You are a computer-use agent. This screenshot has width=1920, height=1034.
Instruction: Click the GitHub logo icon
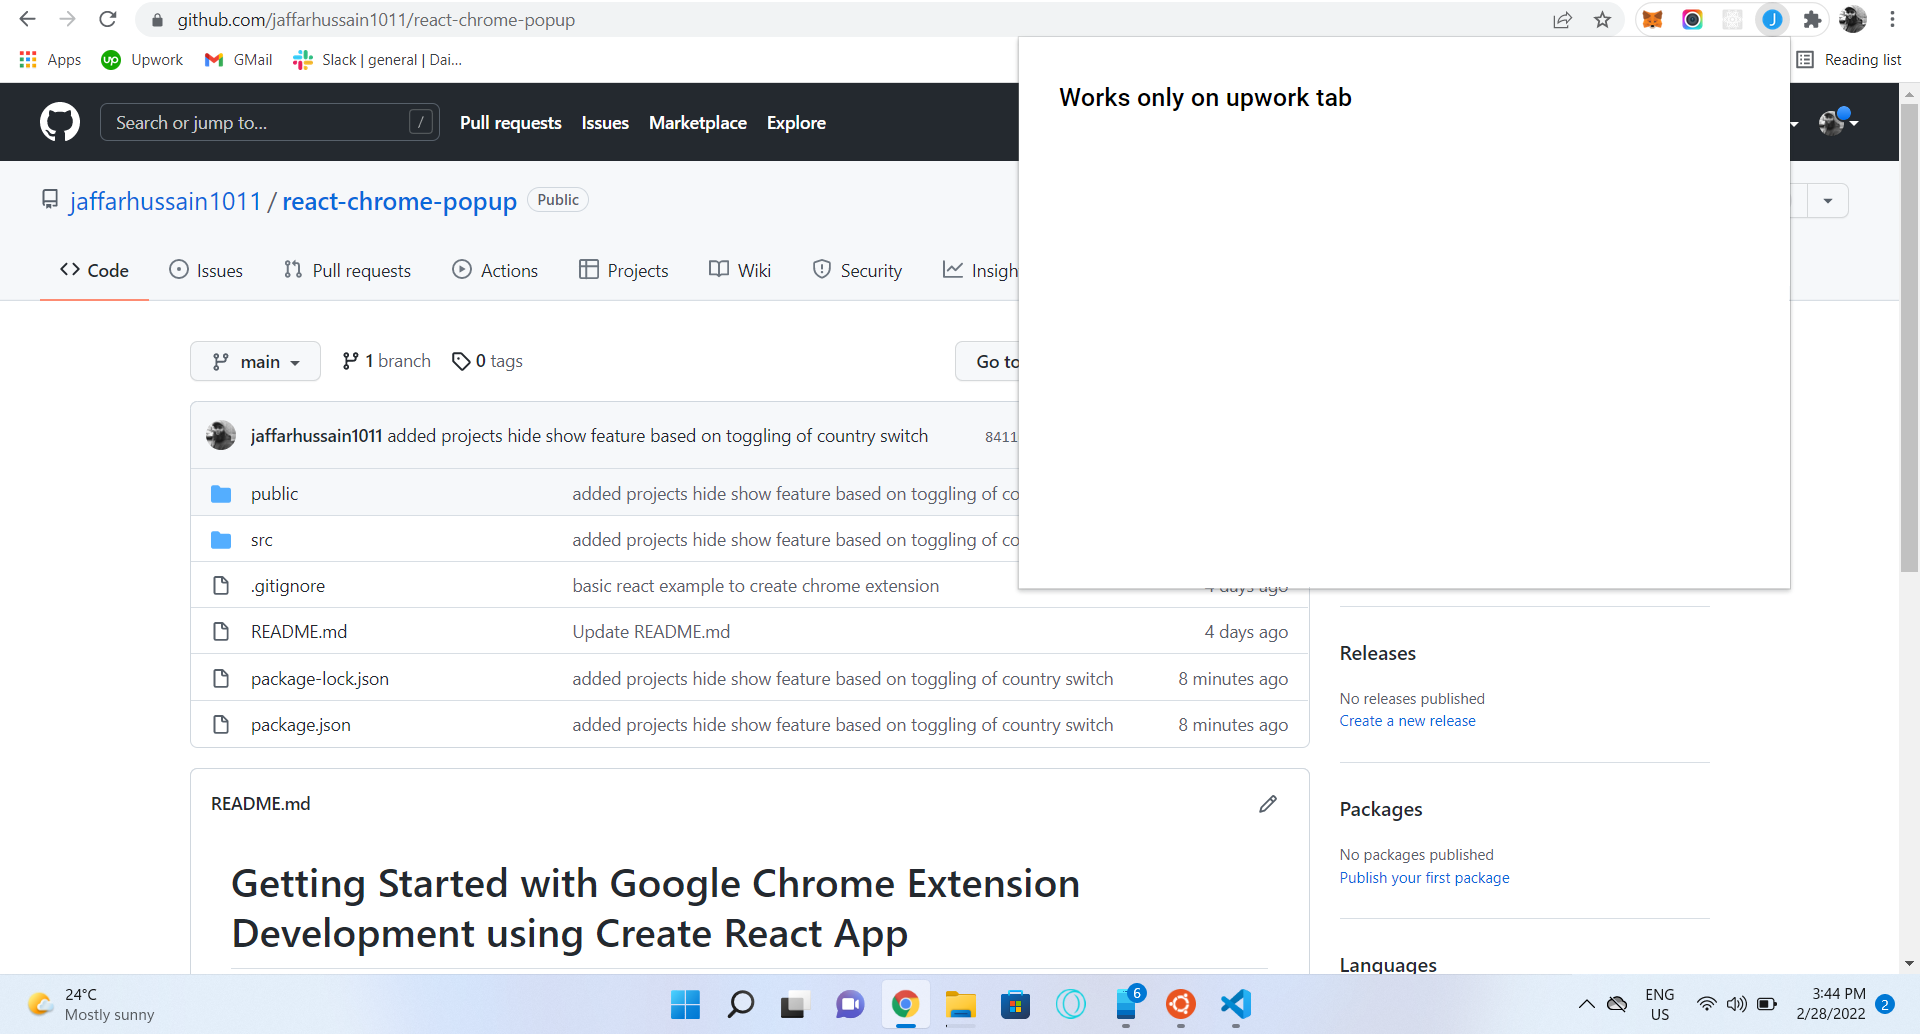(59, 121)
